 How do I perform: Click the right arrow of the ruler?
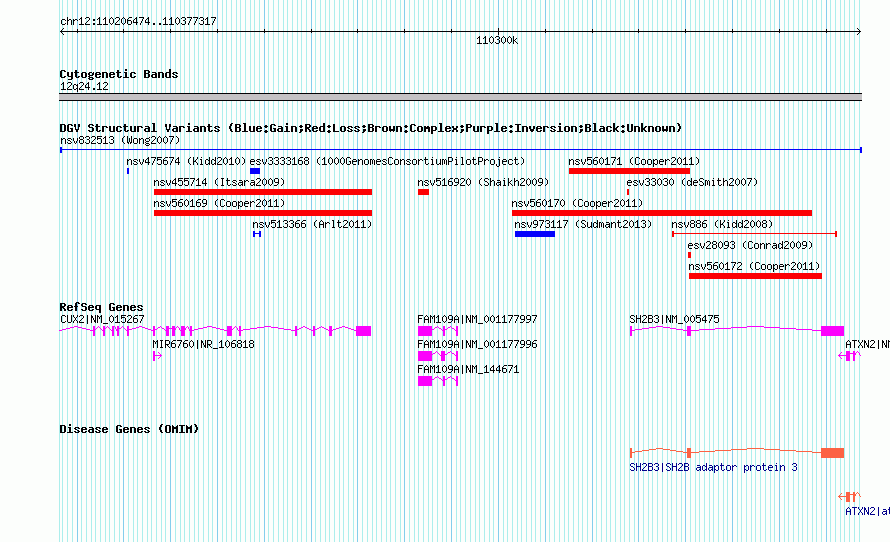click(859, 31)
